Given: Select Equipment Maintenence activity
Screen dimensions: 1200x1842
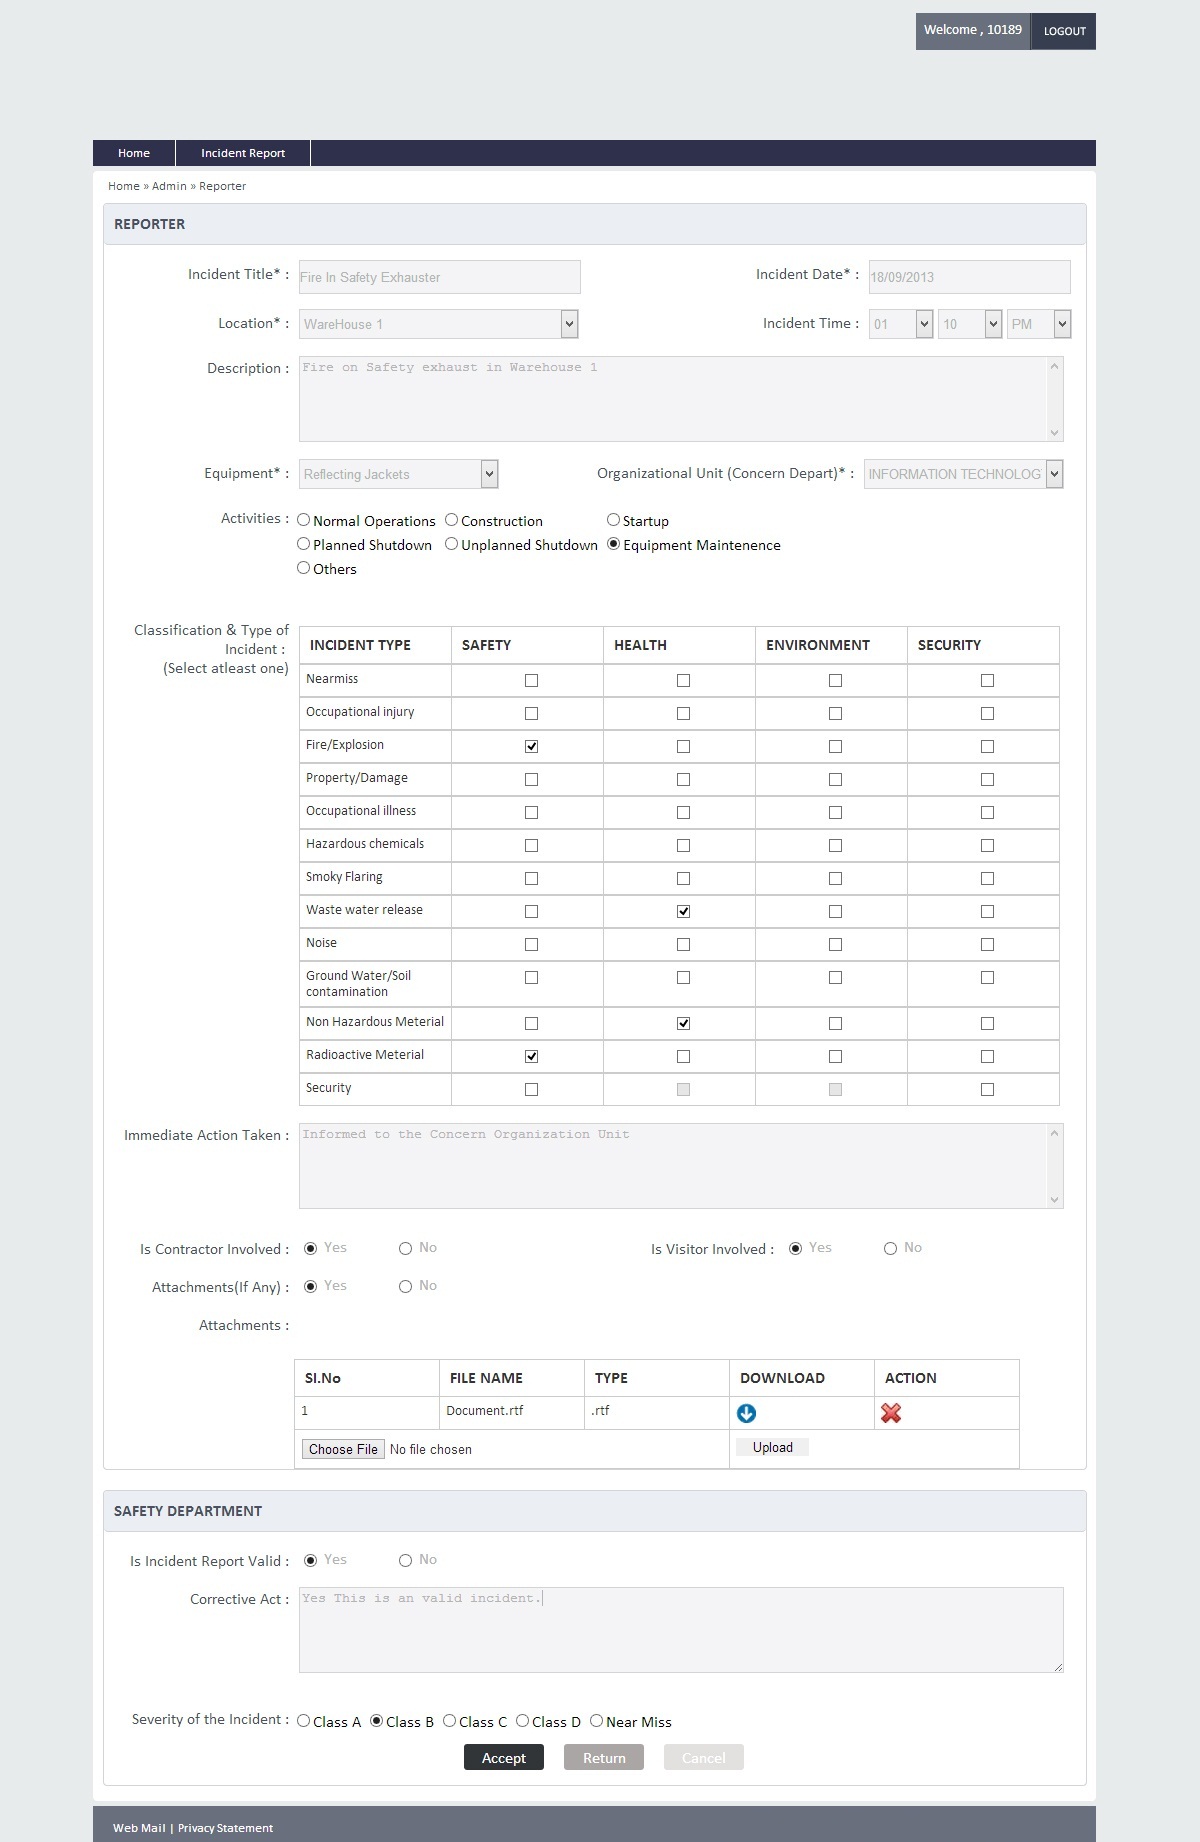Looking at the screenshot, I should click(x=614, y=544).
